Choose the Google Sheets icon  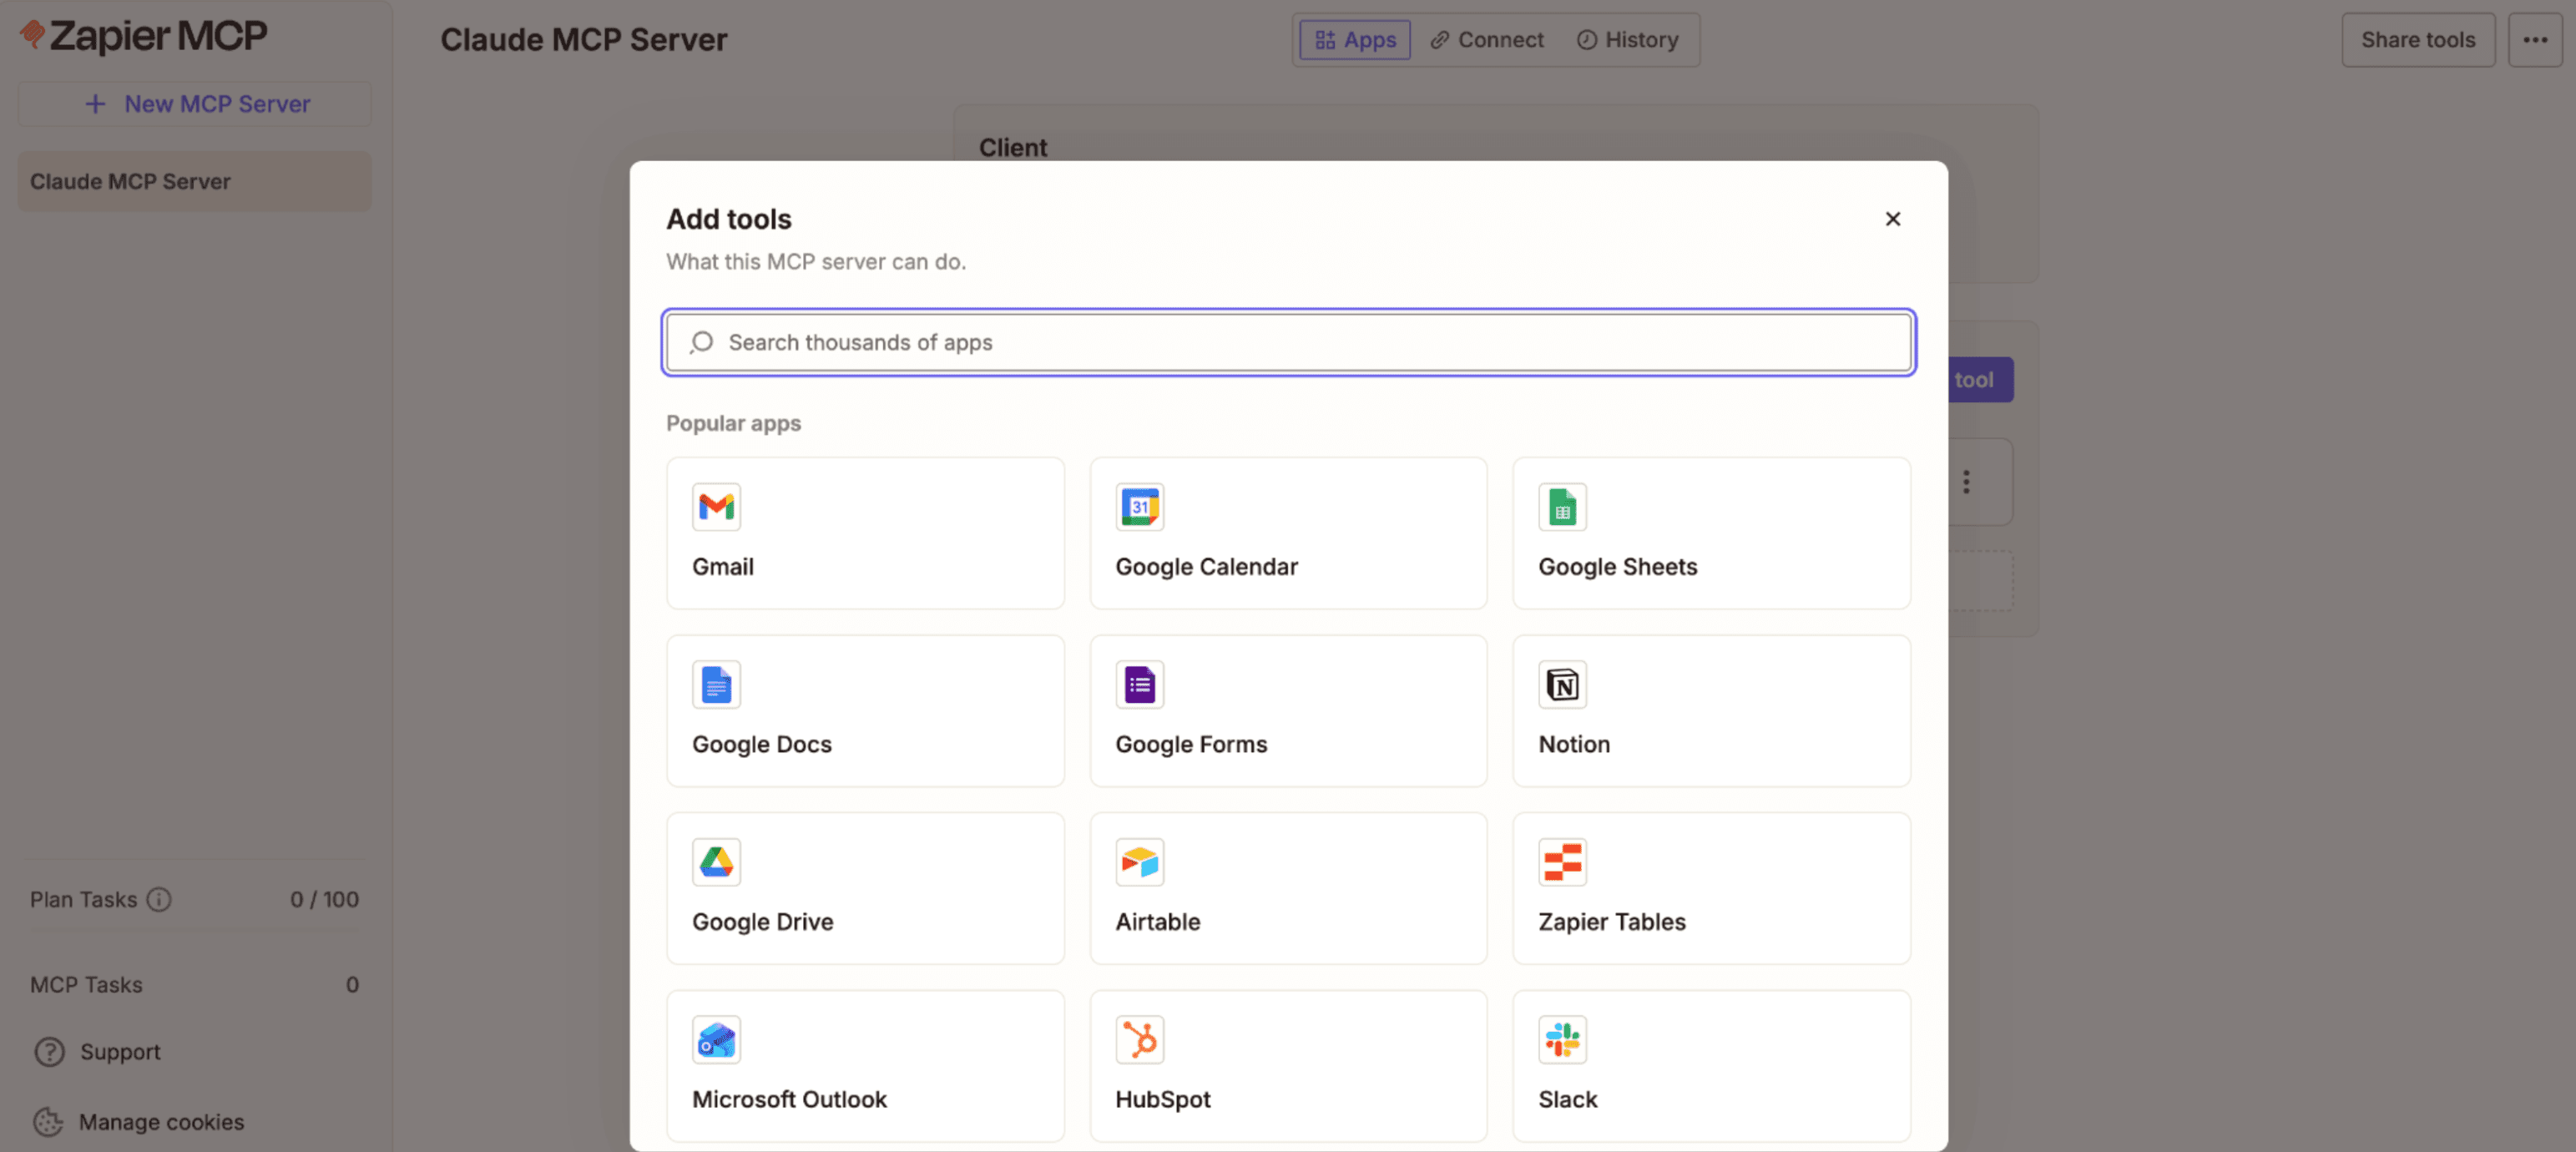point(1562,507)
